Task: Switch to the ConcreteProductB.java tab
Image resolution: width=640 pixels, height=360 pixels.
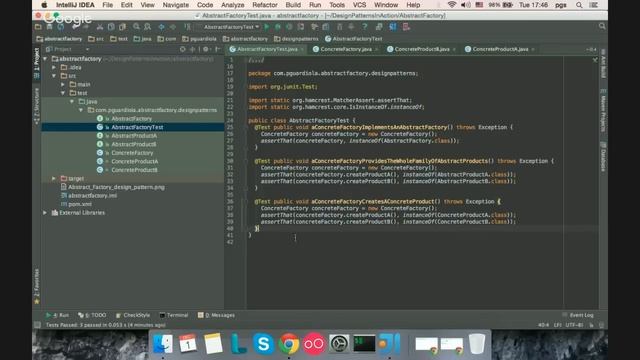Action: pos(422,49)
